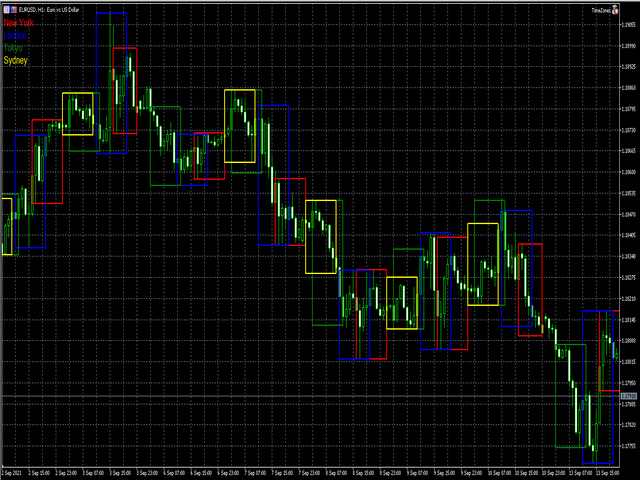Click the '13 Sep 15:00' time axis label
Viewport: 640px width, 480px height.
click(607, 473)
